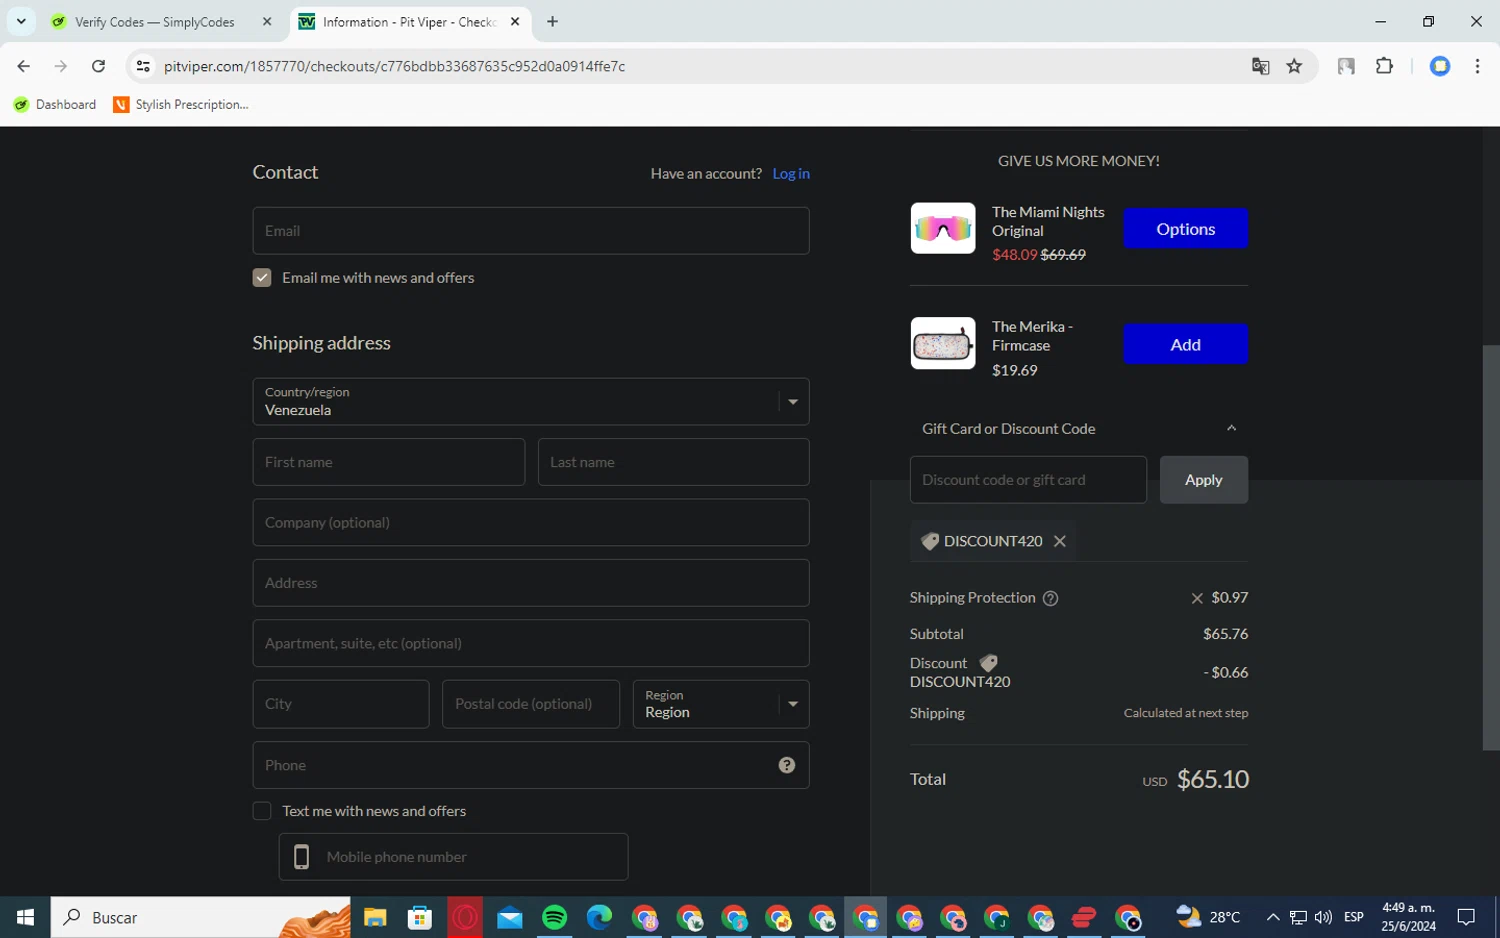Open a new browser tab

pyautogui.click(x=552, y=22)
